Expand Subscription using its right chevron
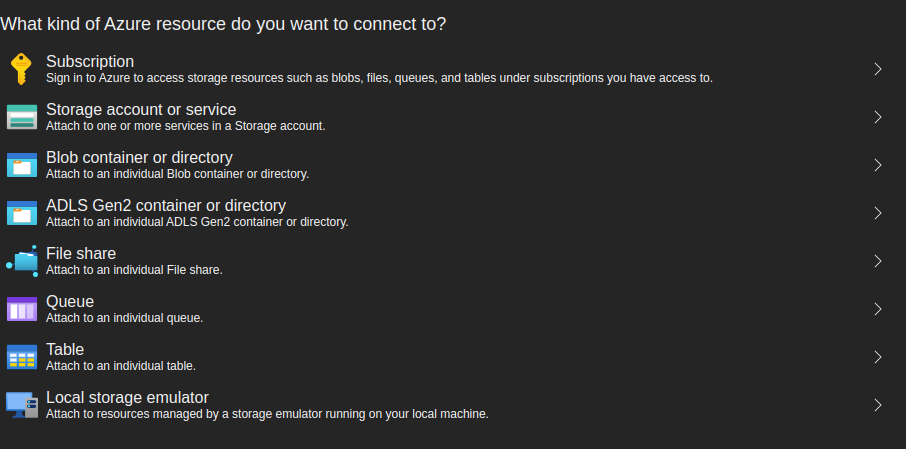 tap(877, 69)
